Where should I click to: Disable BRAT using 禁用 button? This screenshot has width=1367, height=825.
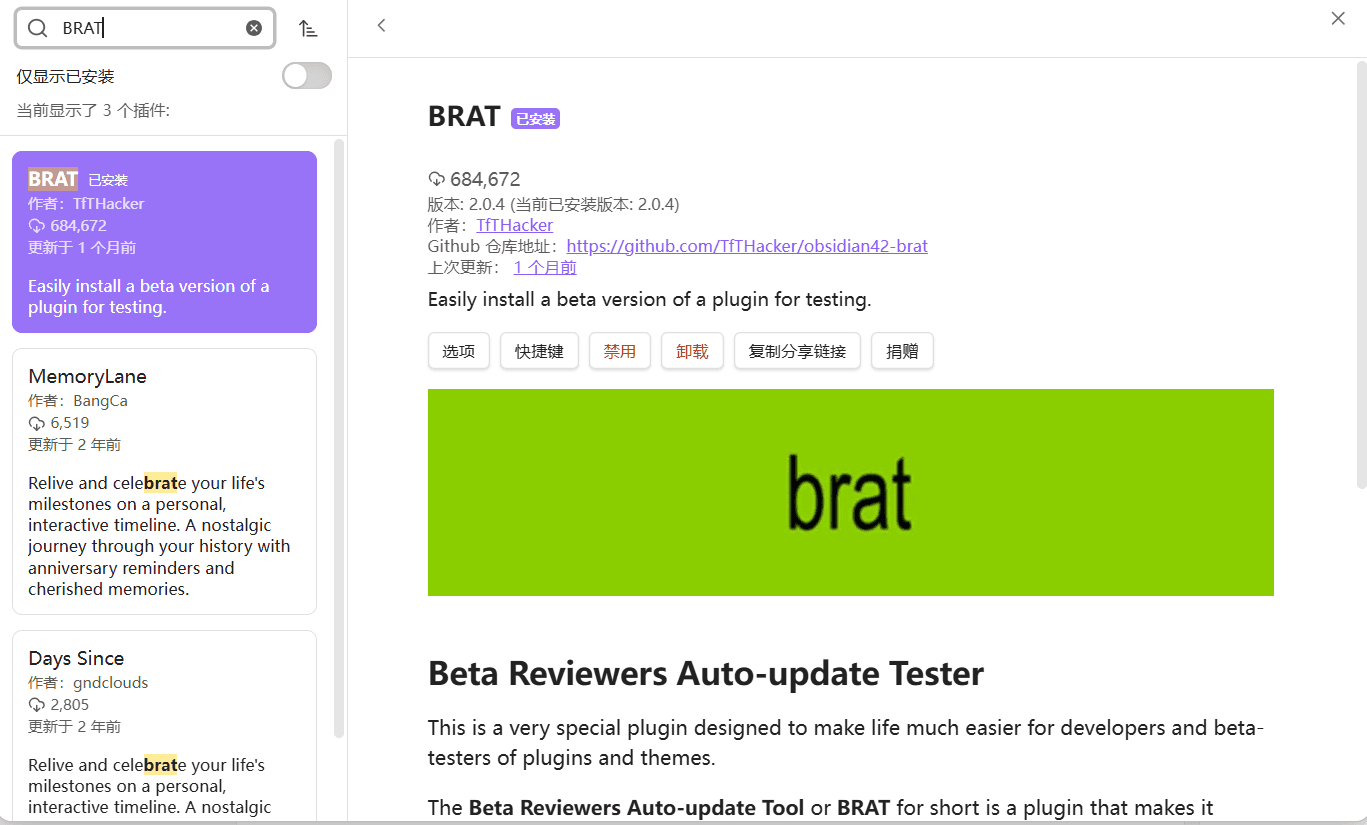(620, 351)
